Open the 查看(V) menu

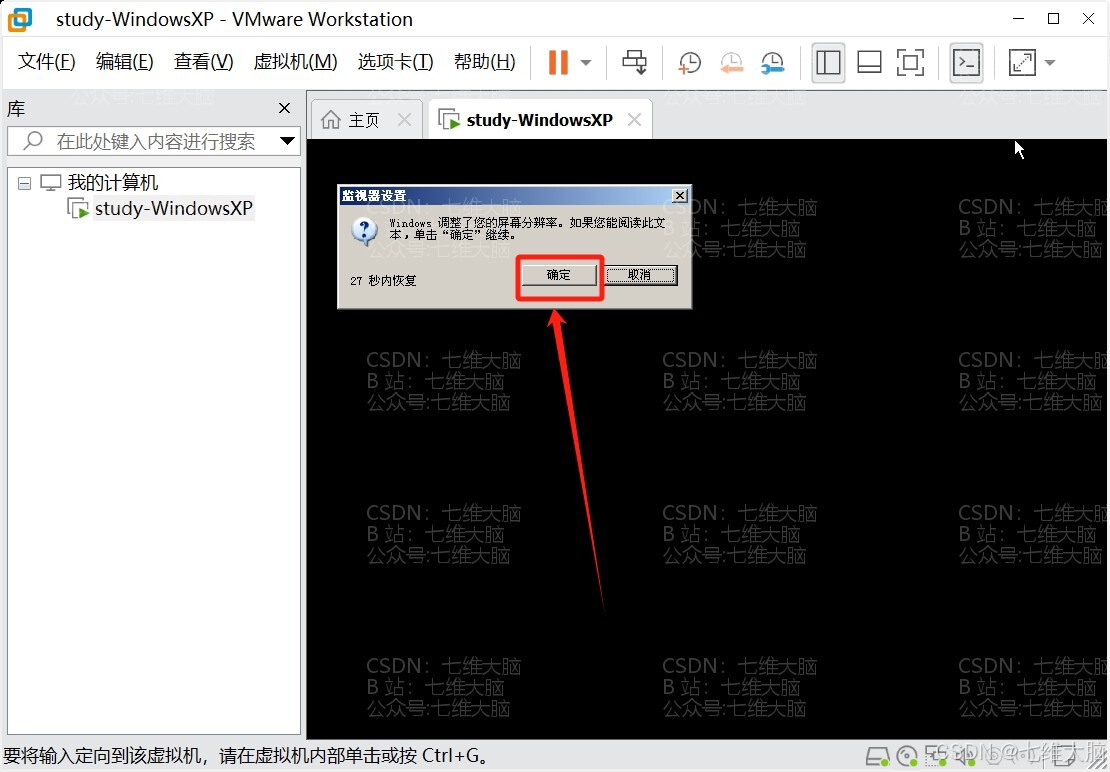click(203, 62)
